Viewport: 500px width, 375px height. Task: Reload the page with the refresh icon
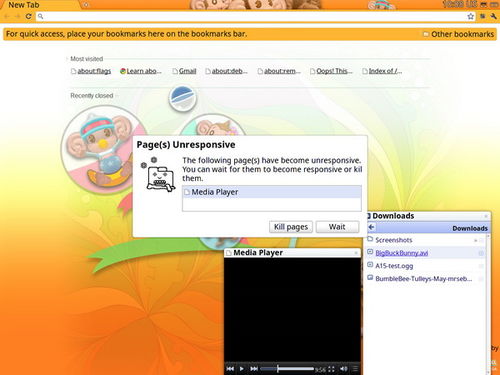pos(29,16)
